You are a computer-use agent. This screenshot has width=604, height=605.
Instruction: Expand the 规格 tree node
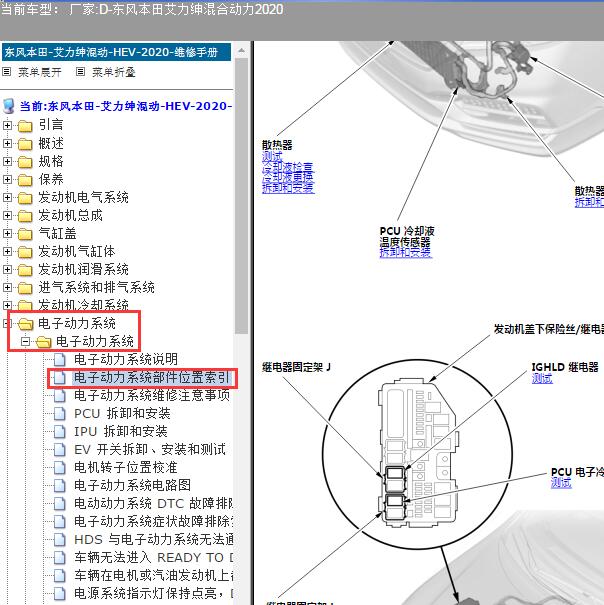pos(7,161)
